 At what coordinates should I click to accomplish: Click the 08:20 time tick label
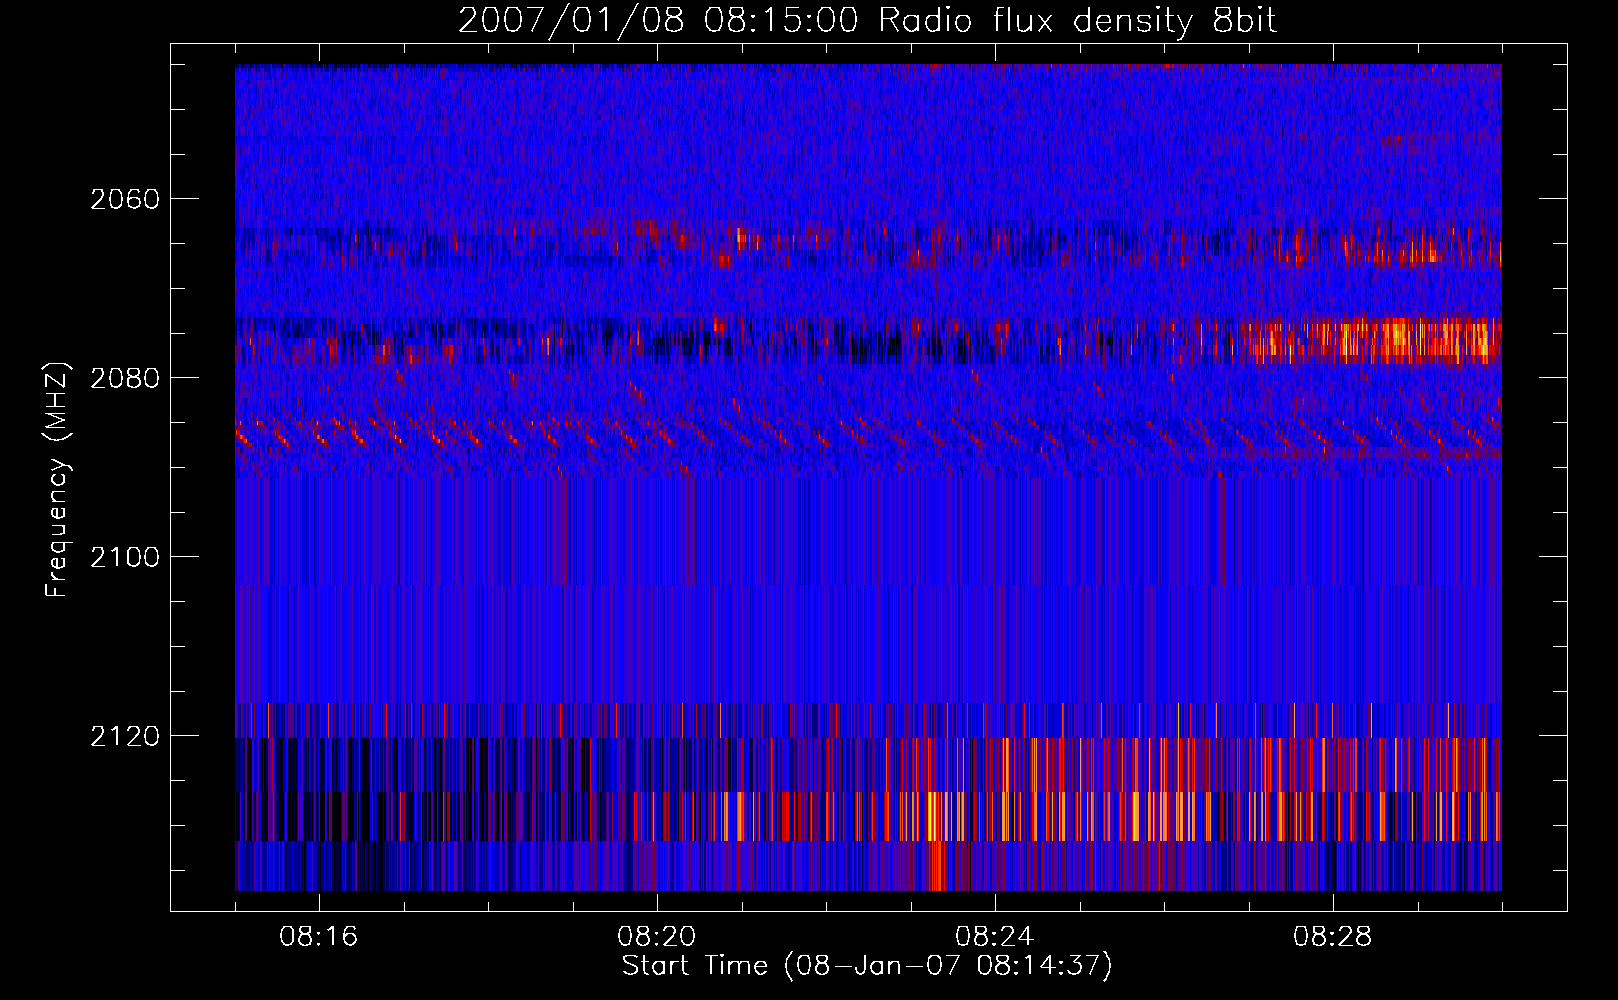[657, 936]
